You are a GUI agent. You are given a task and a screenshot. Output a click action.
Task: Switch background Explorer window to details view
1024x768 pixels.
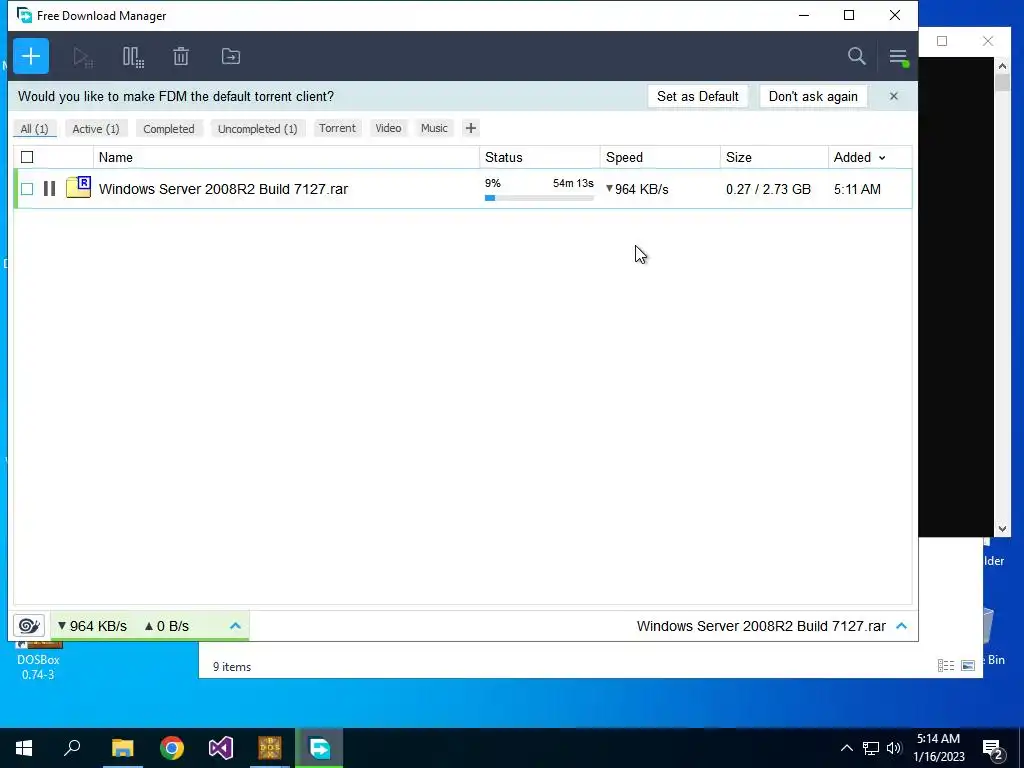click(x=946, y=665)
